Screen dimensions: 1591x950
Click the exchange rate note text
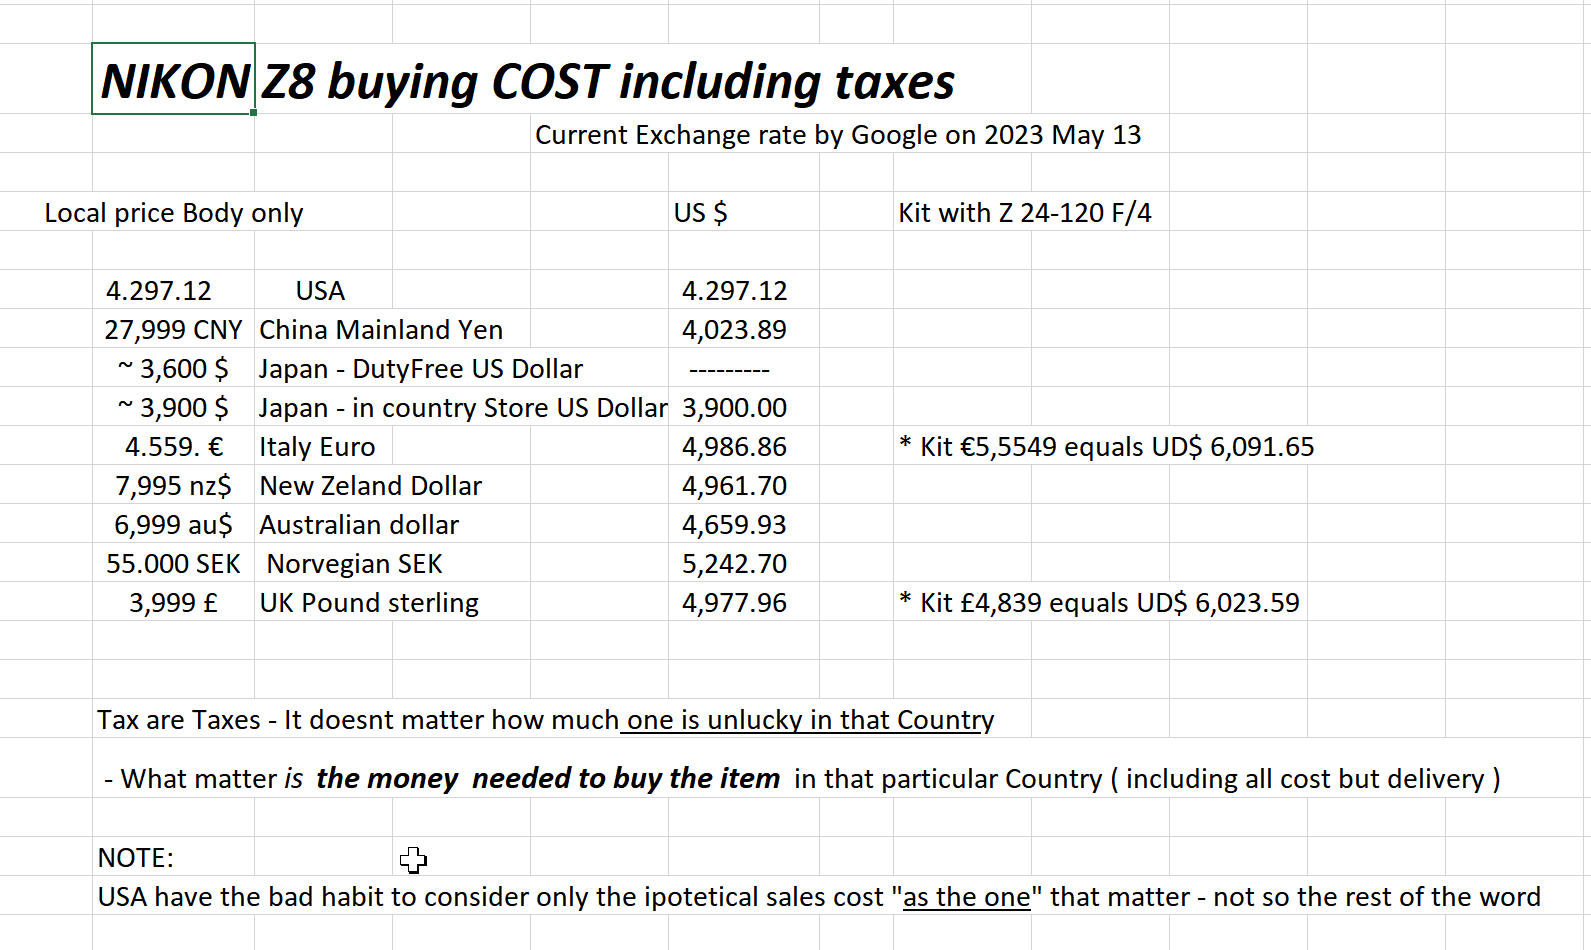click(x=837, y=135)
